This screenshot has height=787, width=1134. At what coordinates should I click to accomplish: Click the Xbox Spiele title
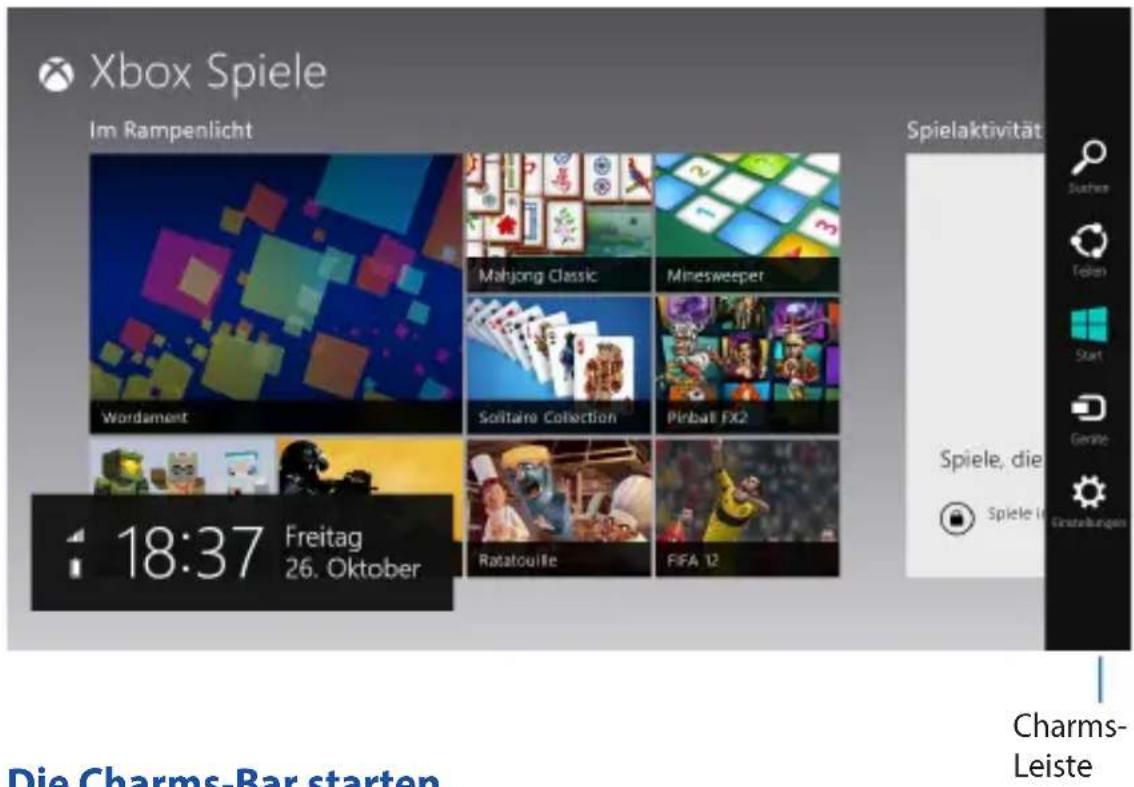point(208,72)
